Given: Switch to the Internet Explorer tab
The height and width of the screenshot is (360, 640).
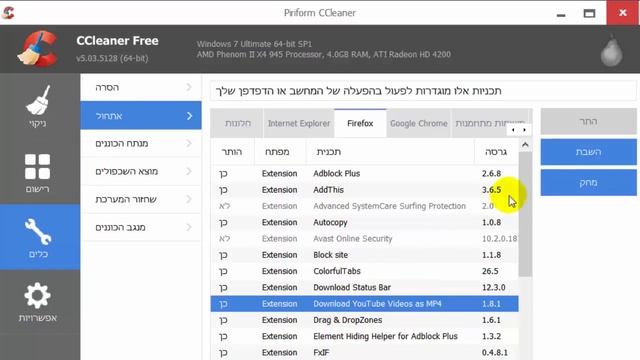Looking at the screenshot, I should click(299, 123).
